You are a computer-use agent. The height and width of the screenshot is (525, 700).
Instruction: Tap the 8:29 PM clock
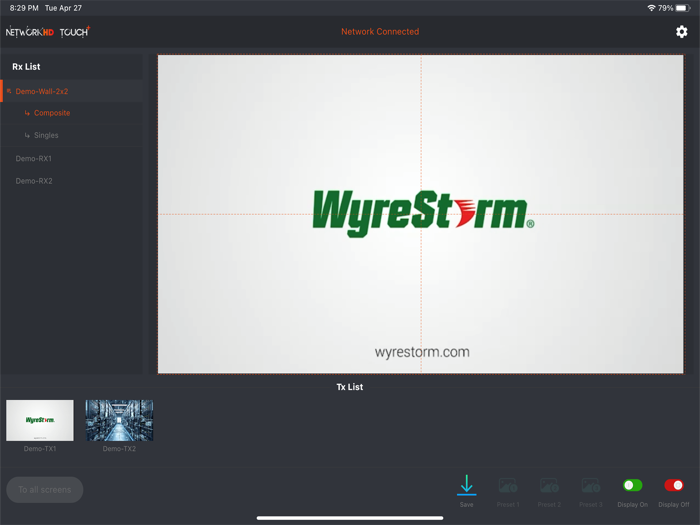tap(24, 8)
